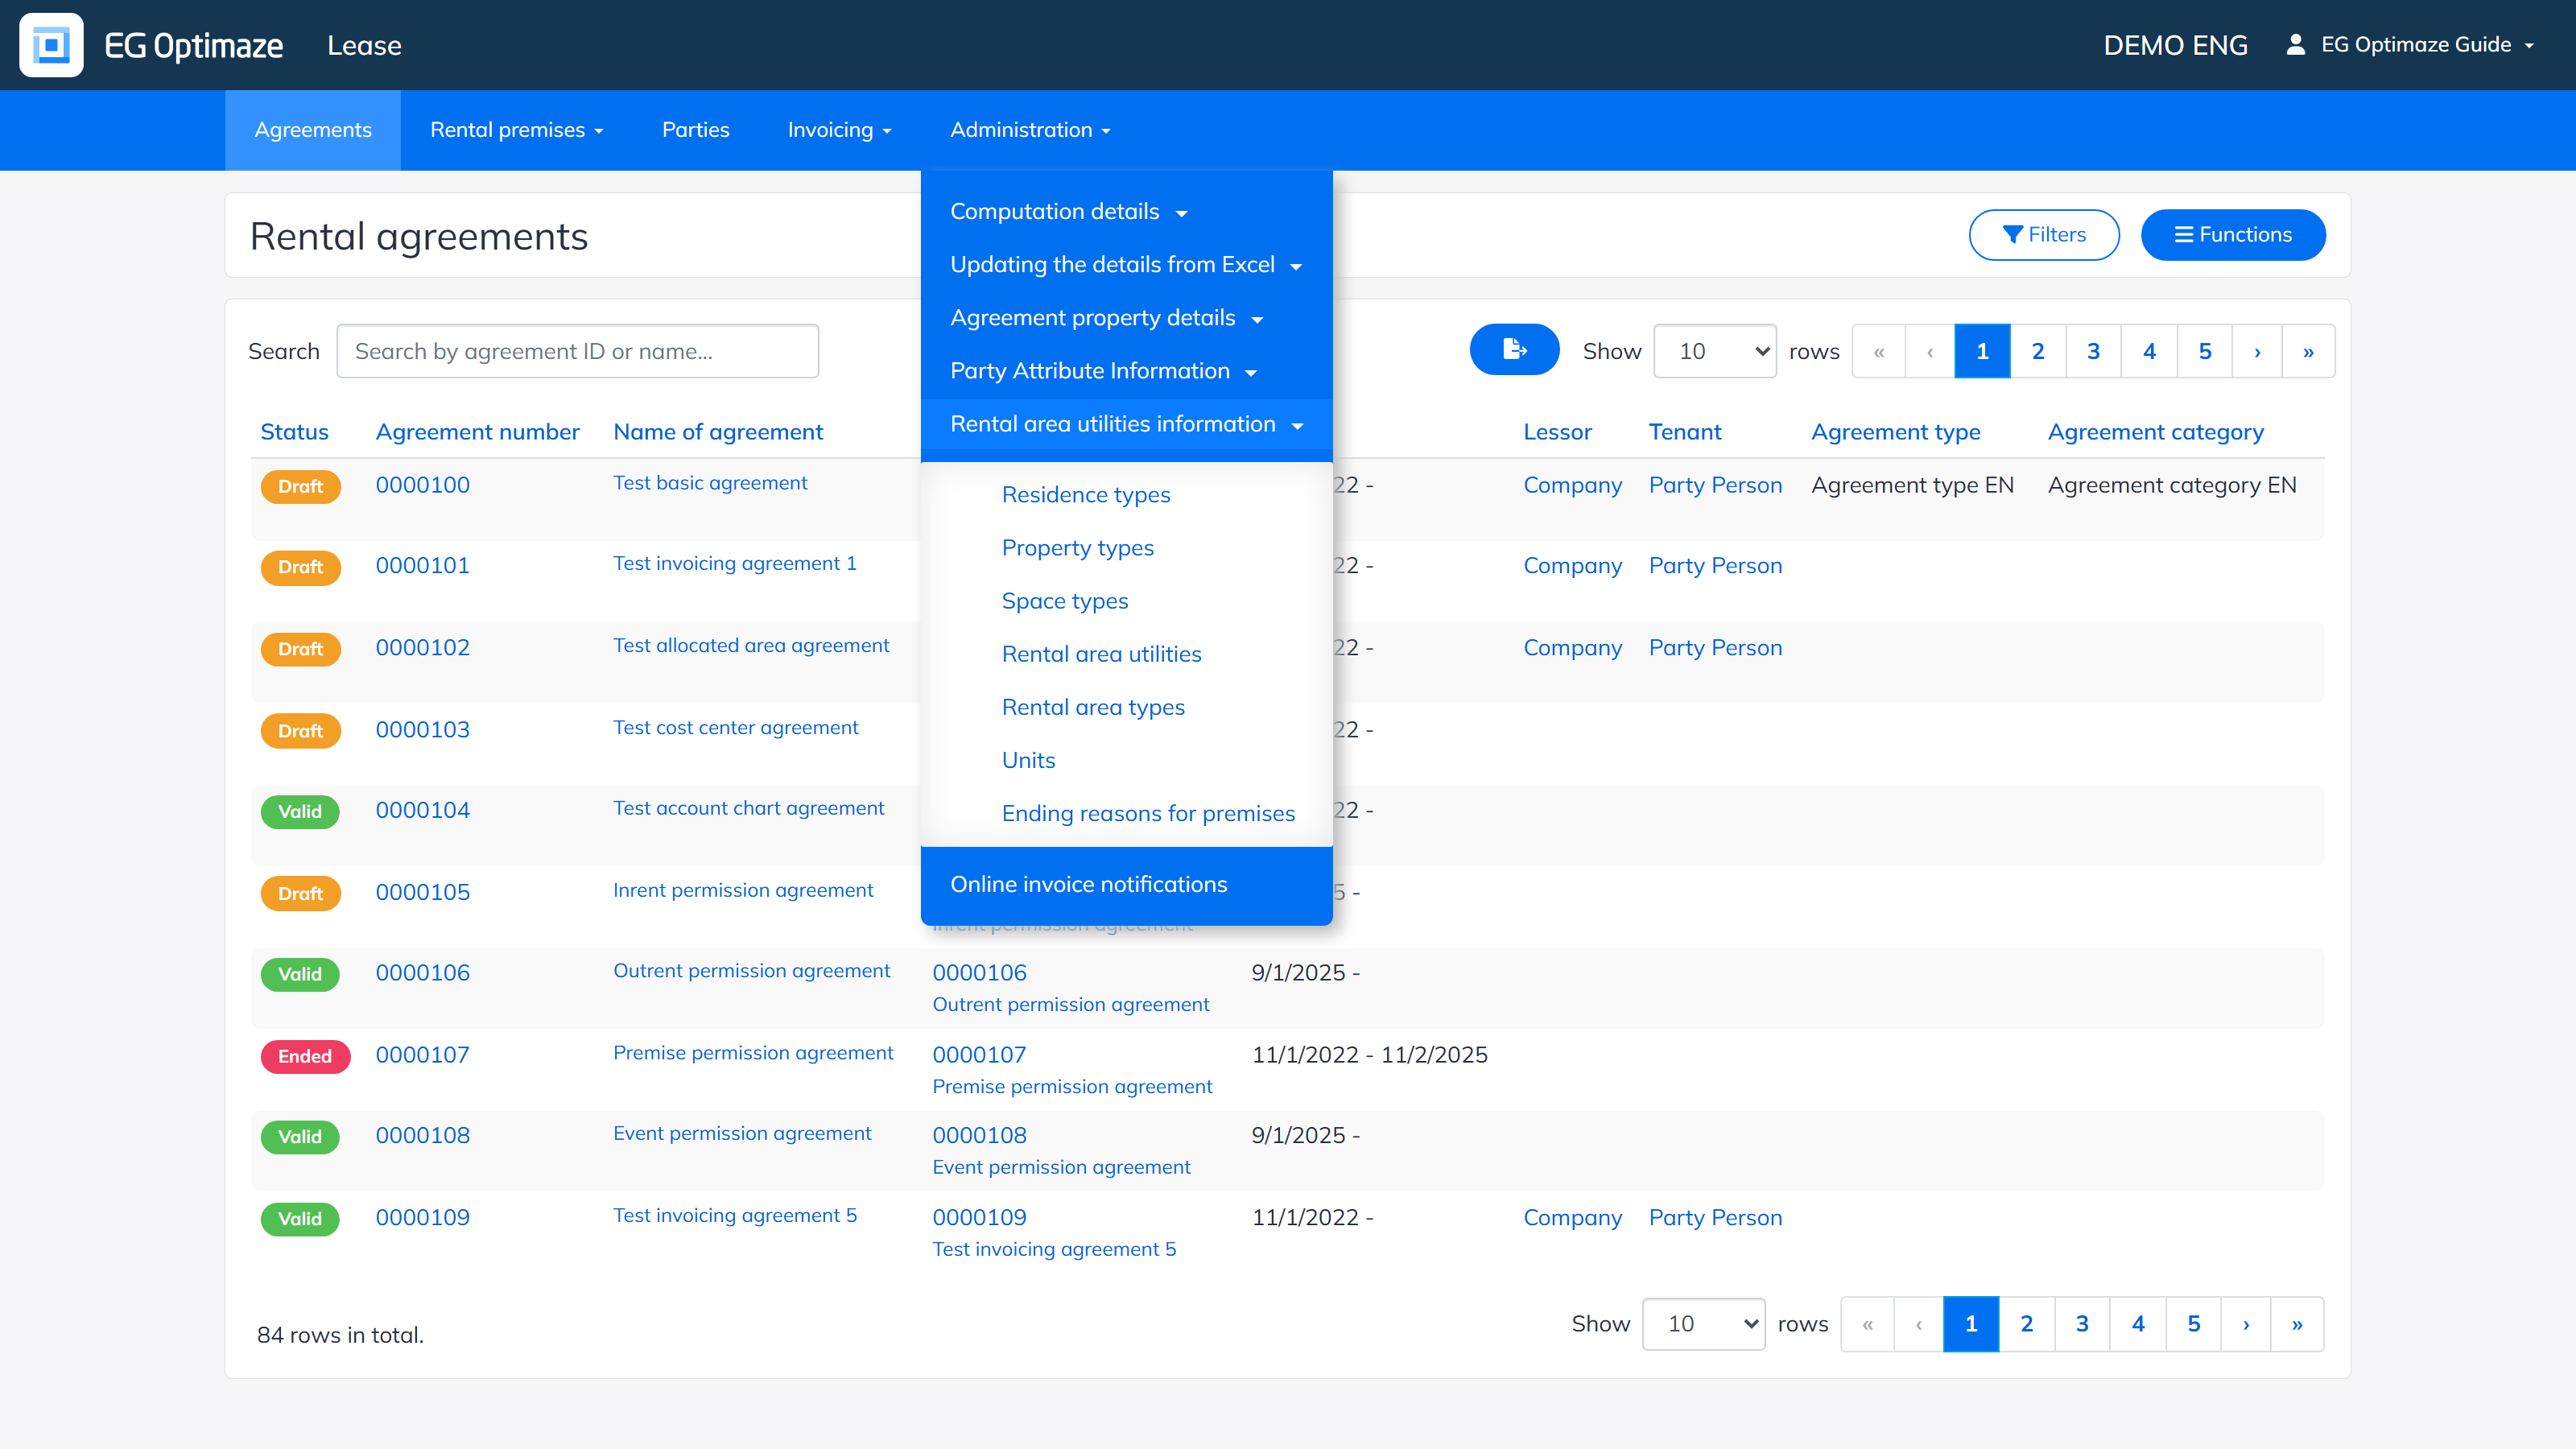2576x1449 pixels.
Task: Focus the agreement search field
Action: (577, 351)
